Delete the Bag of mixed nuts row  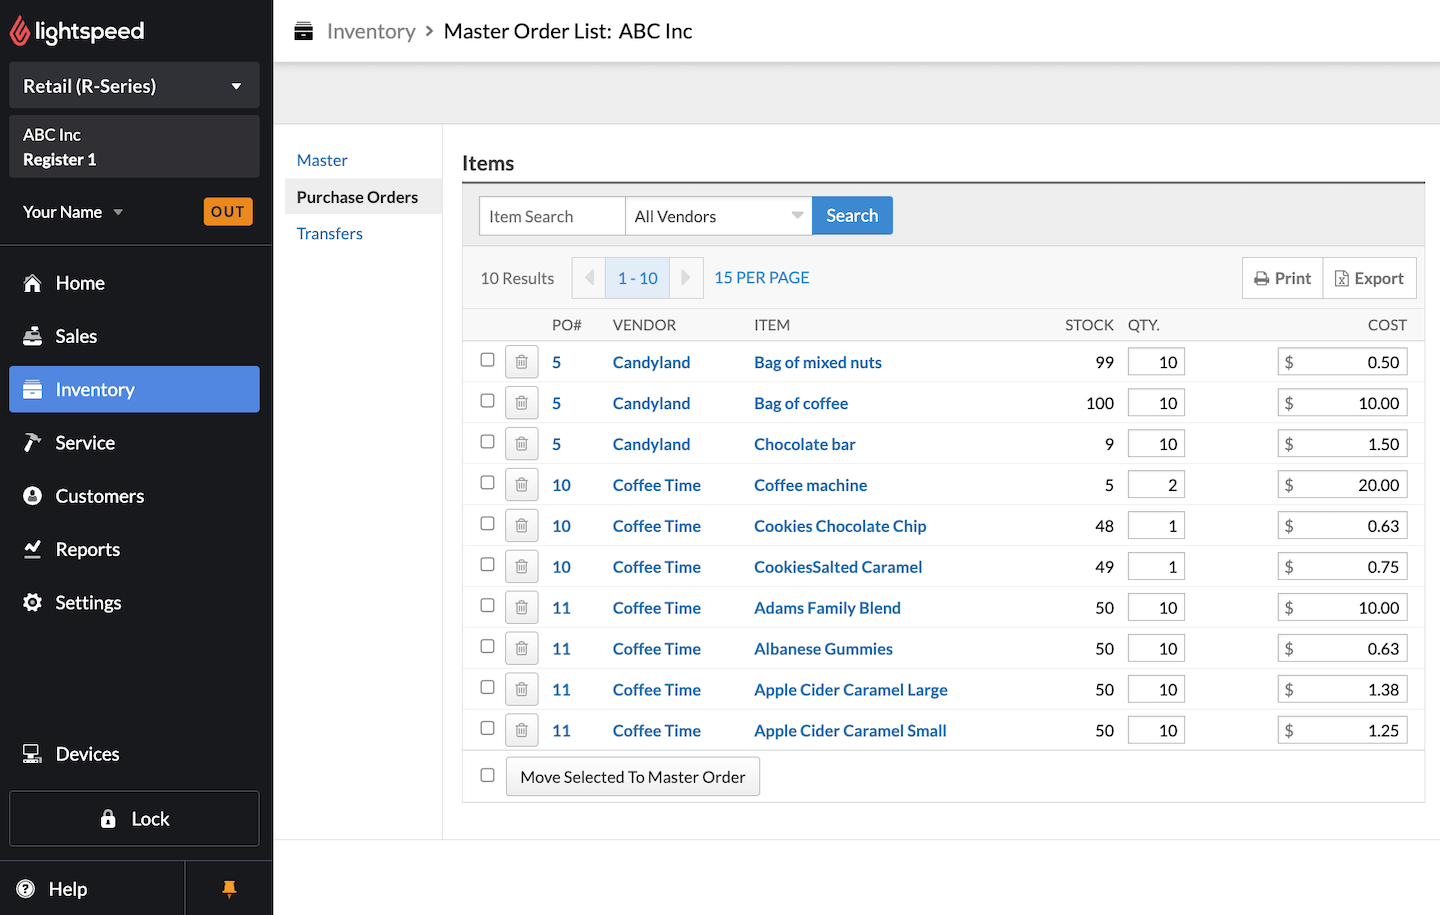point(521,362)
